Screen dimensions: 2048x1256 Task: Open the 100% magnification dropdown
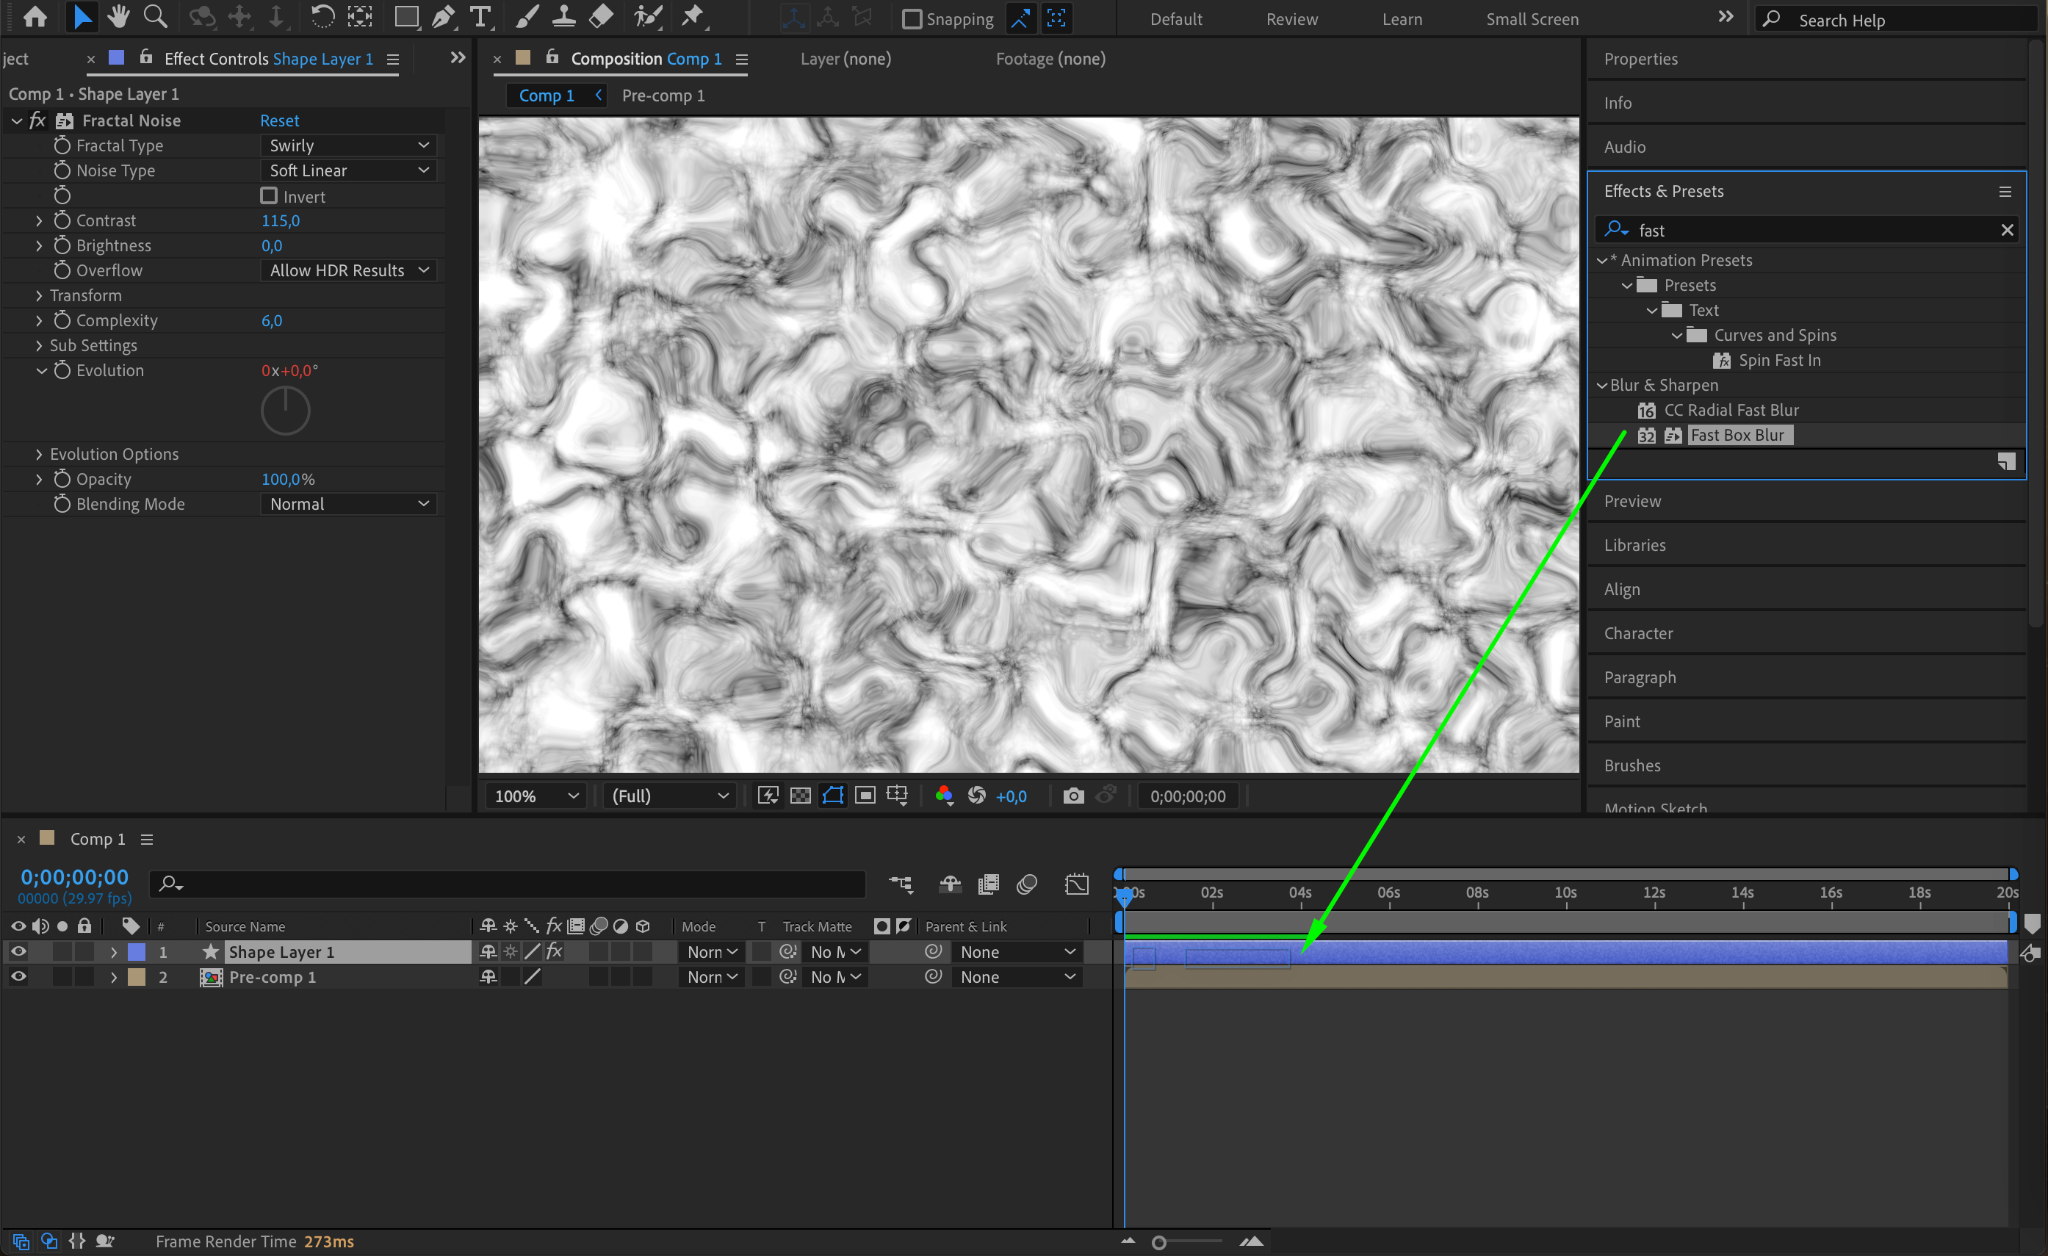pos(536,796)
